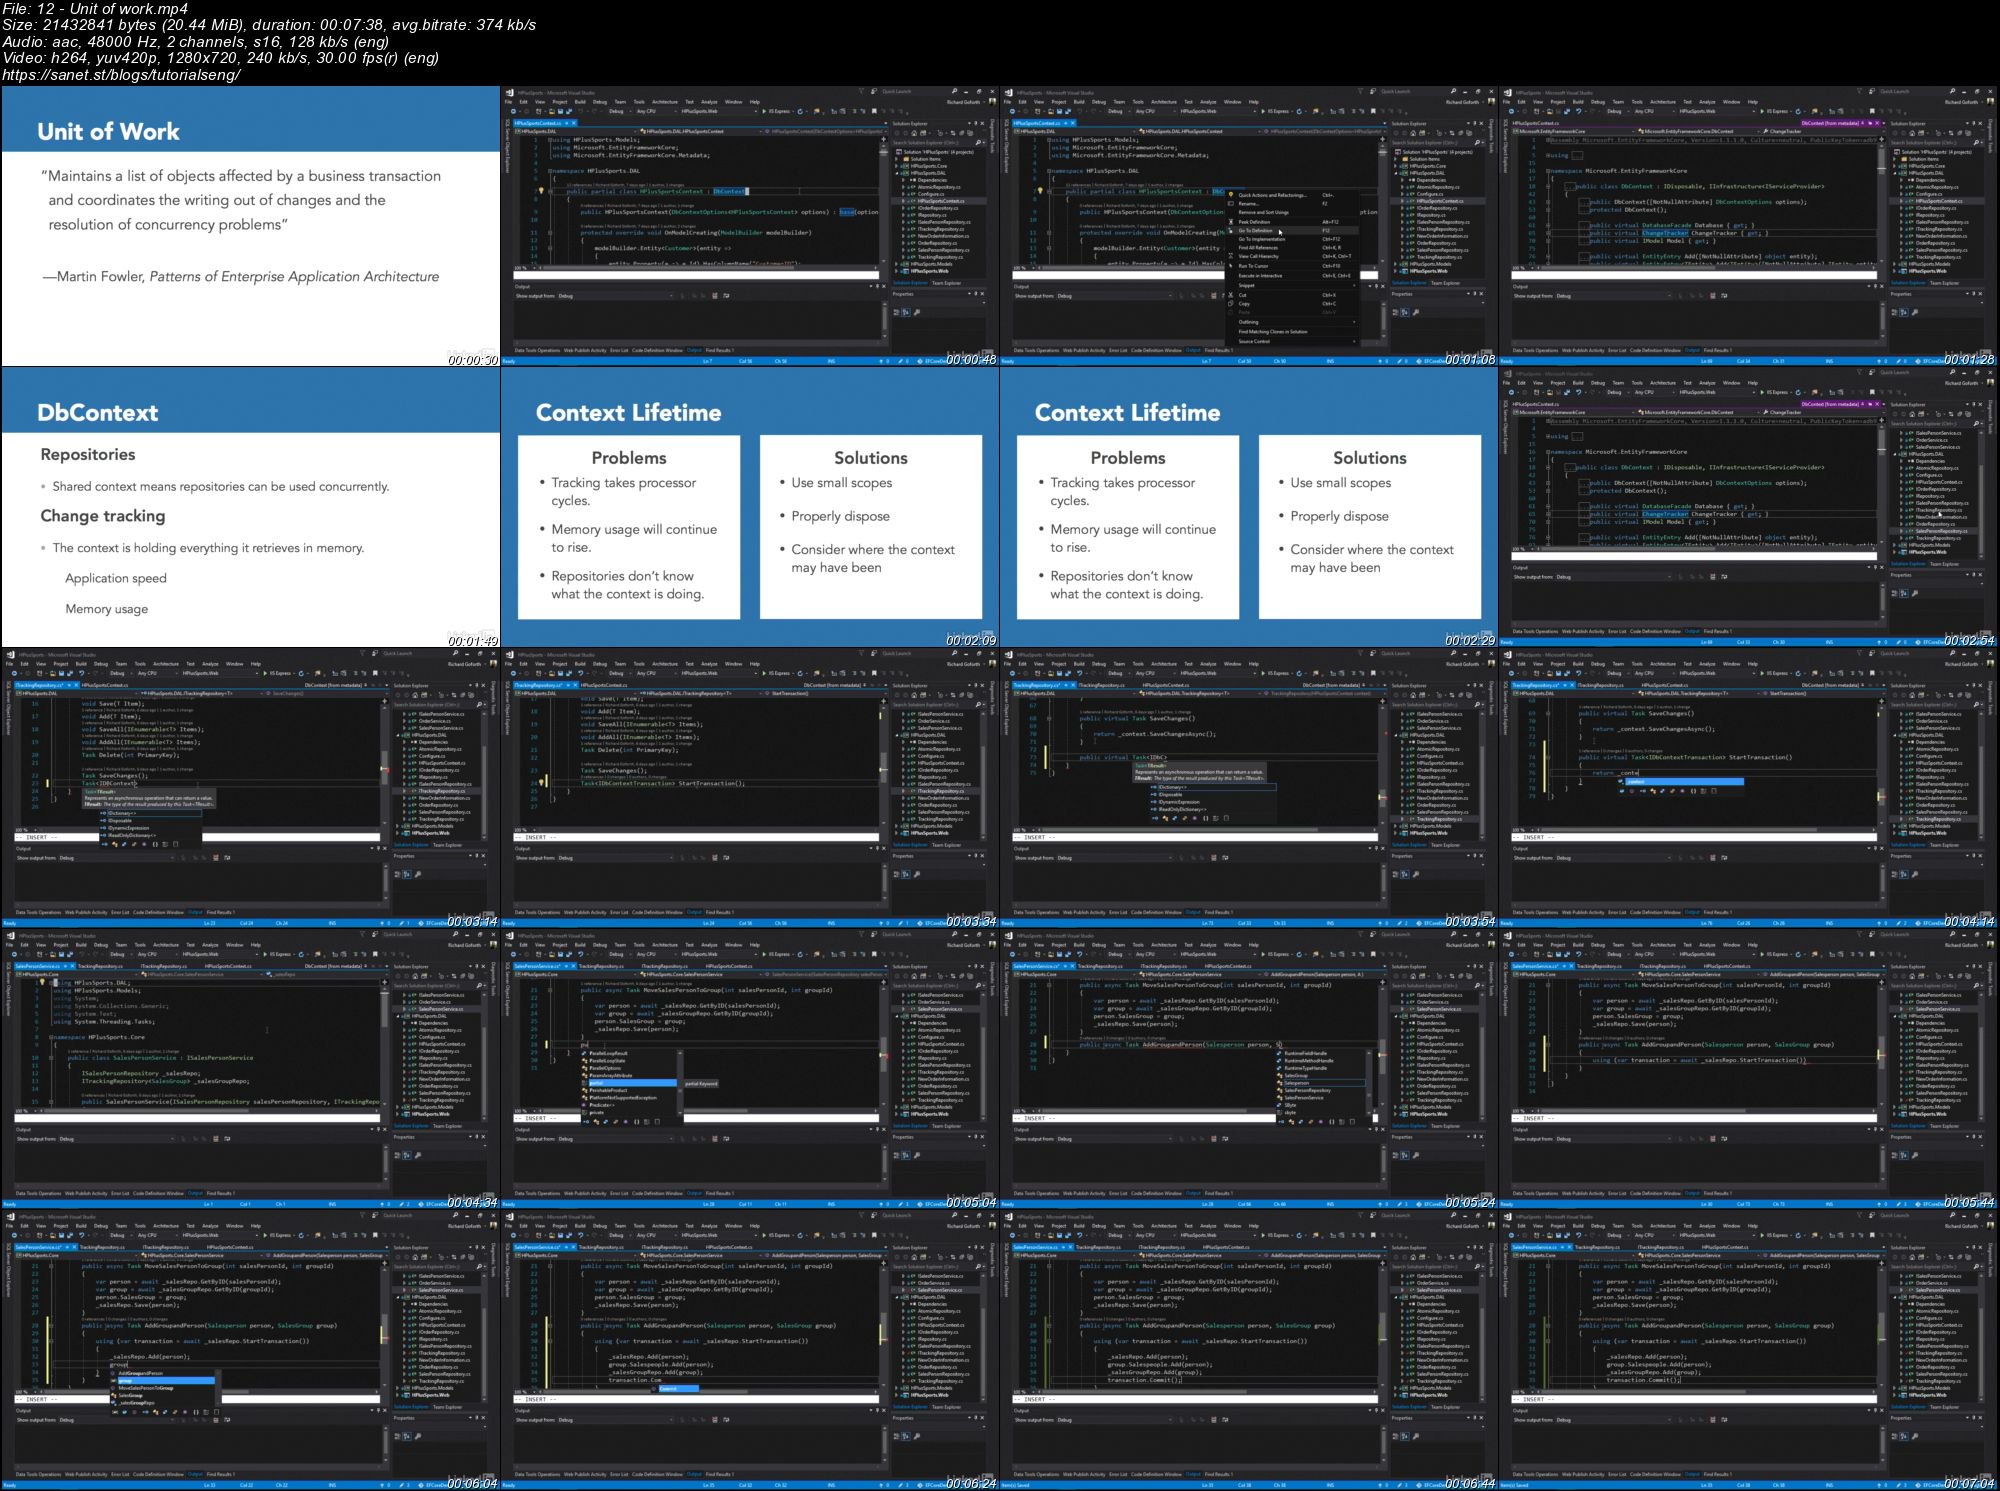The height and width of the screenshot is (1491, 2000).
Task: Open the frame stamped 00:05:44
Action: point(1749,1069)
